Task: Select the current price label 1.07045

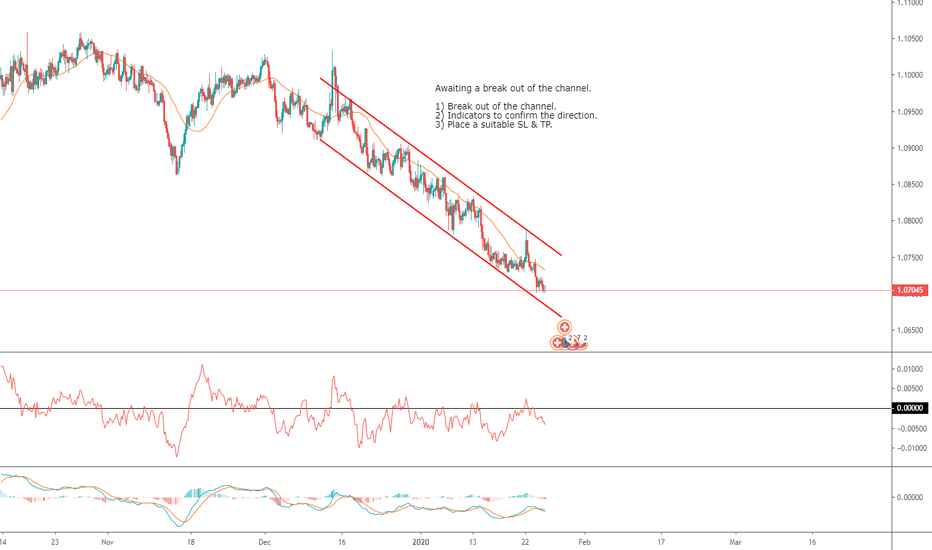Action: pos(909,290)
